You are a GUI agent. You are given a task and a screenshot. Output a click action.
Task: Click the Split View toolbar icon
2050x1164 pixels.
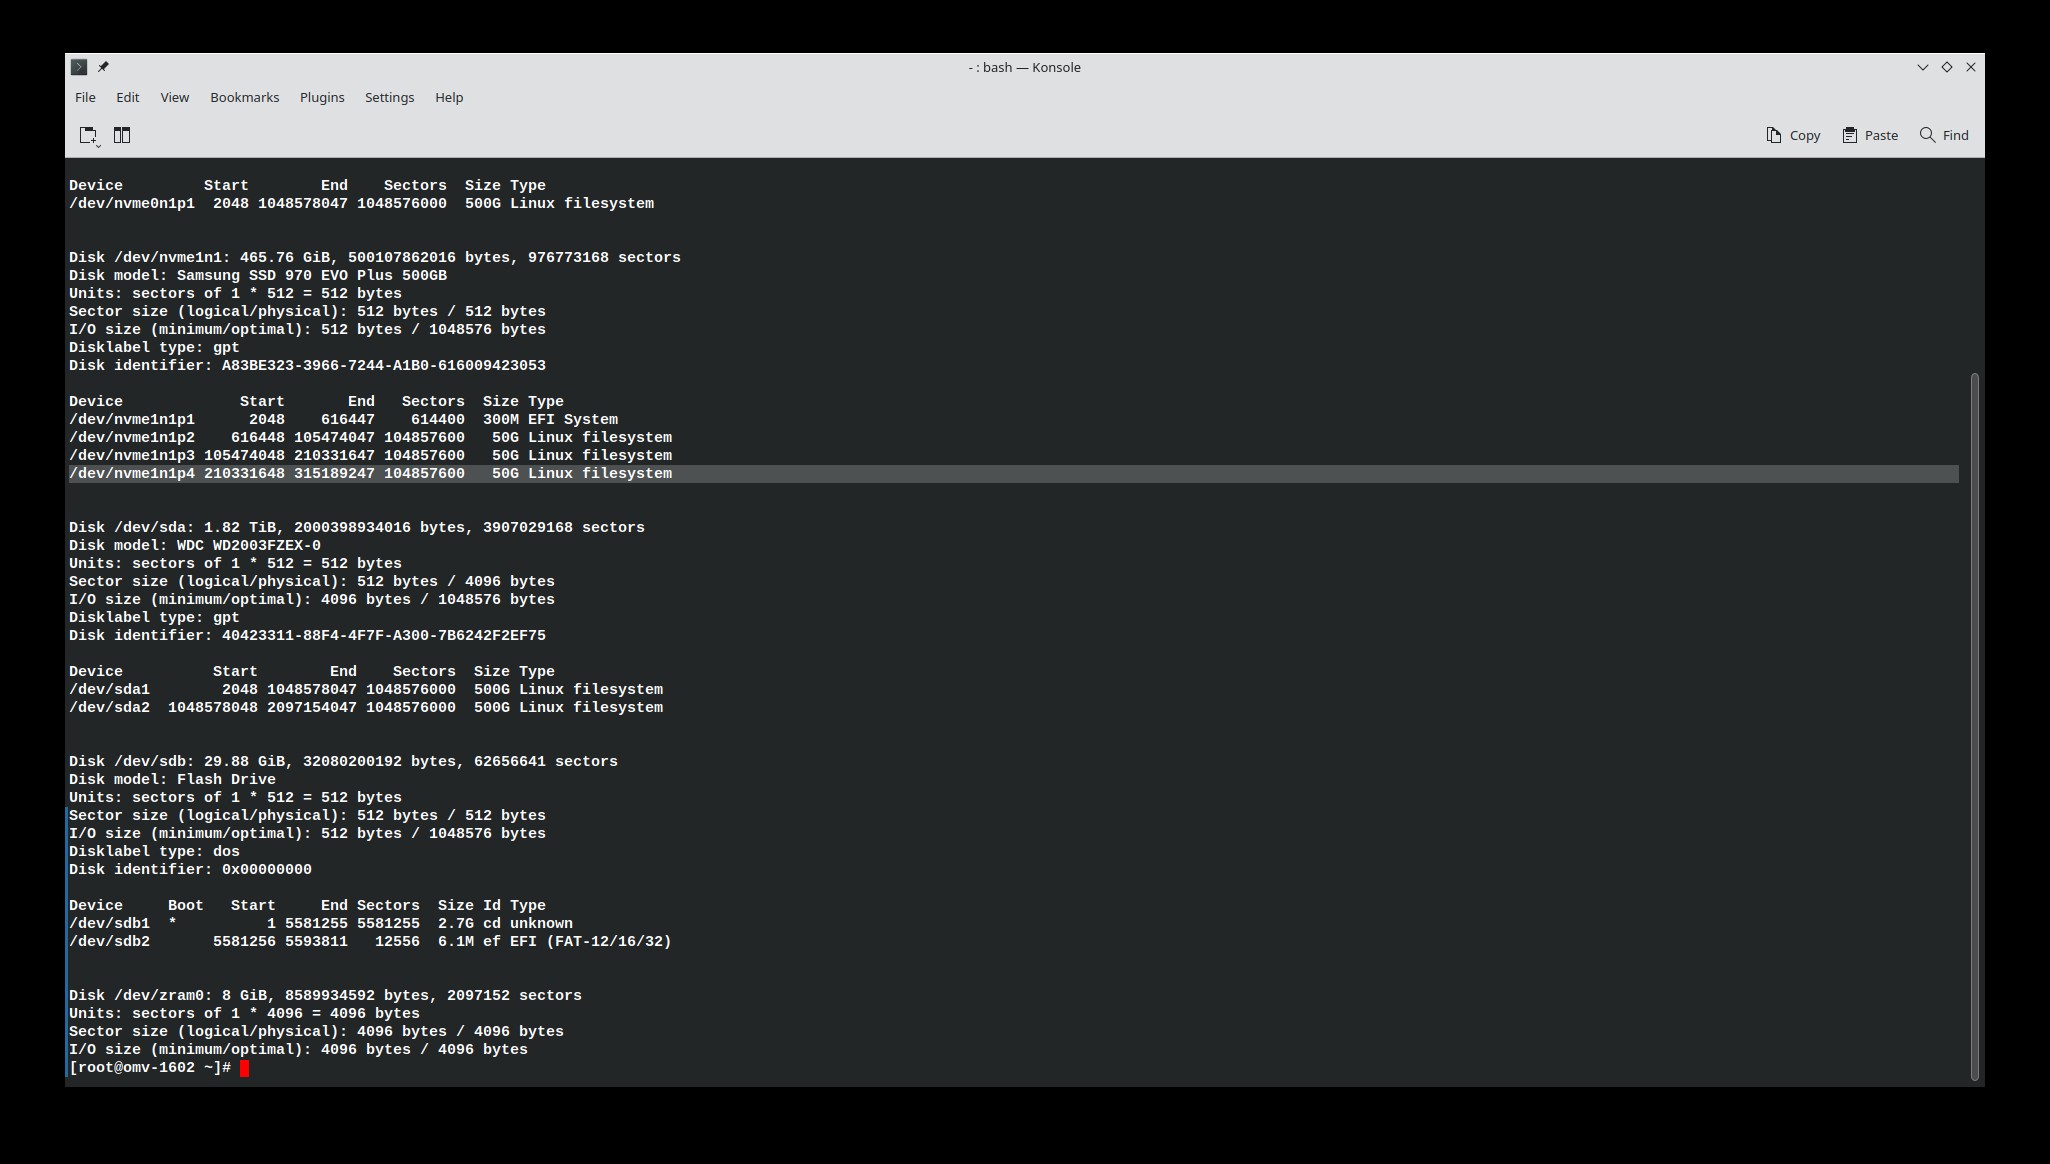pyautogui.click(x=122, y=135)
